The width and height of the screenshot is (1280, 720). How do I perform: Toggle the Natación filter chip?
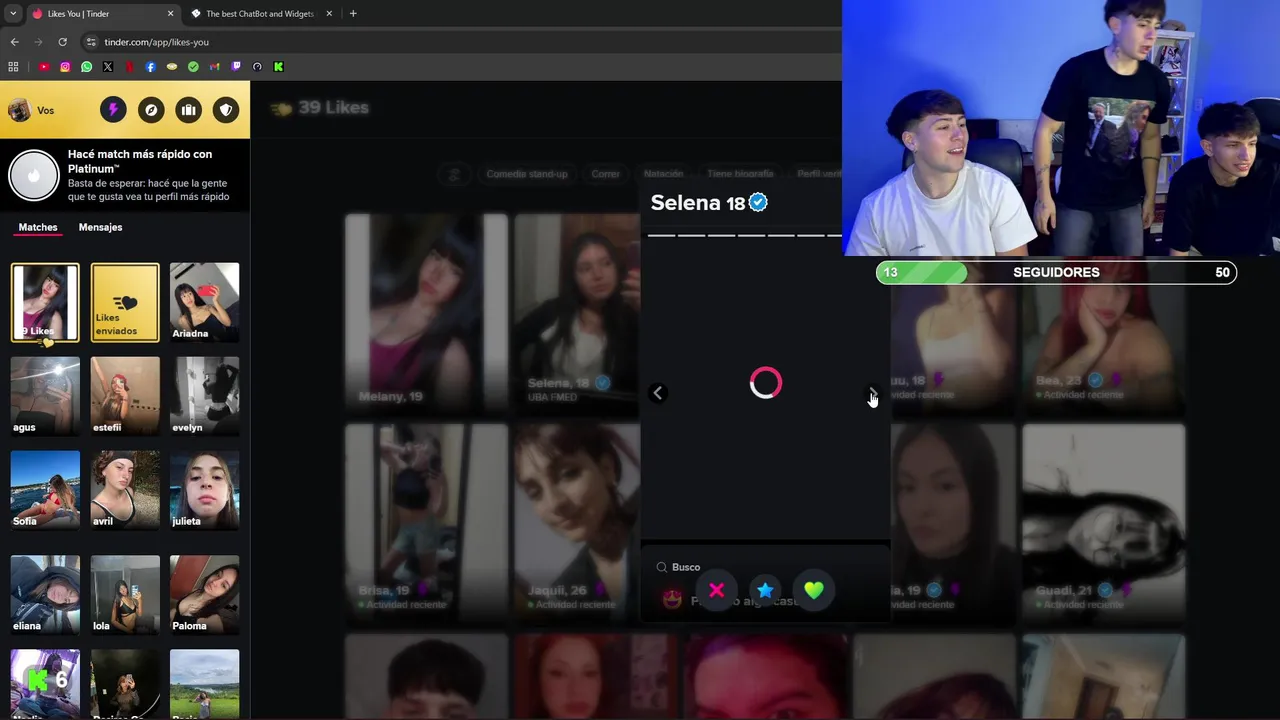click(x=663, y=174)
